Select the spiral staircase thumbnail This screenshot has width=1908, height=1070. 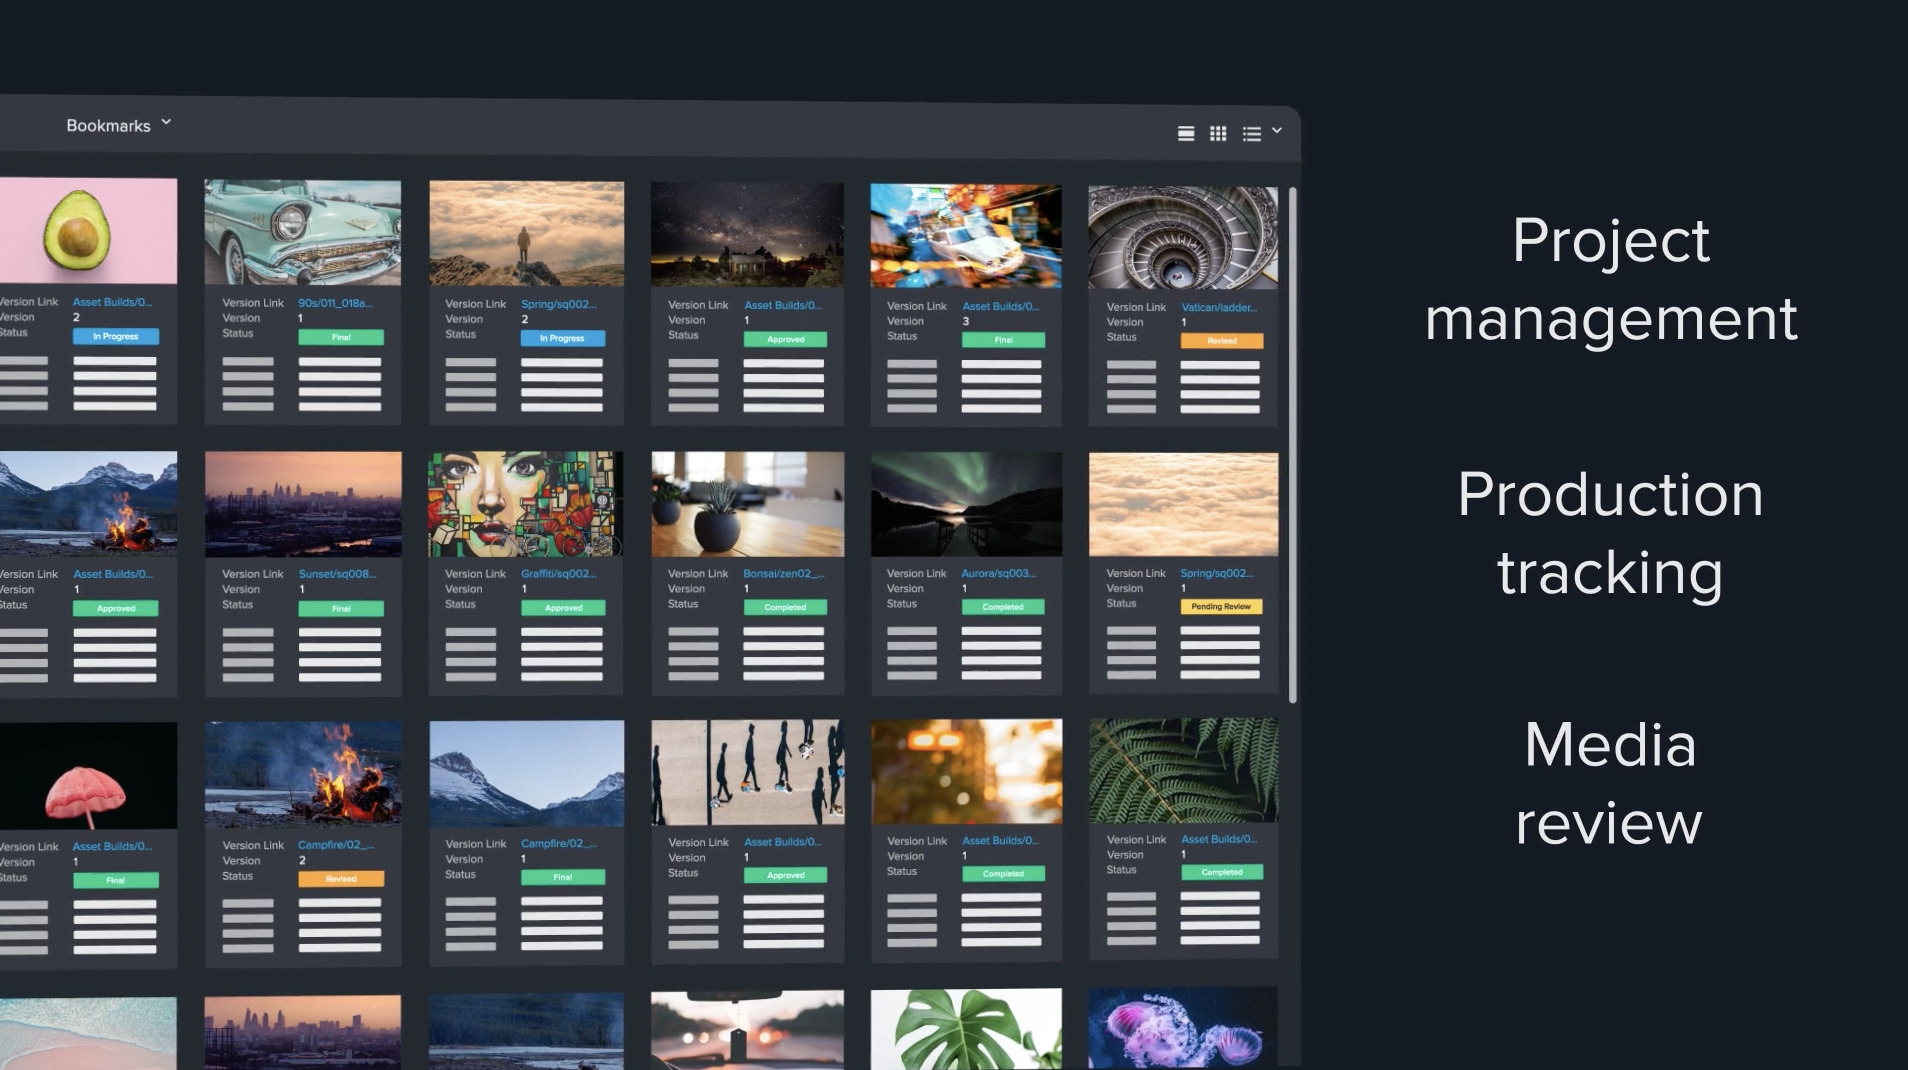(1182, 238)
